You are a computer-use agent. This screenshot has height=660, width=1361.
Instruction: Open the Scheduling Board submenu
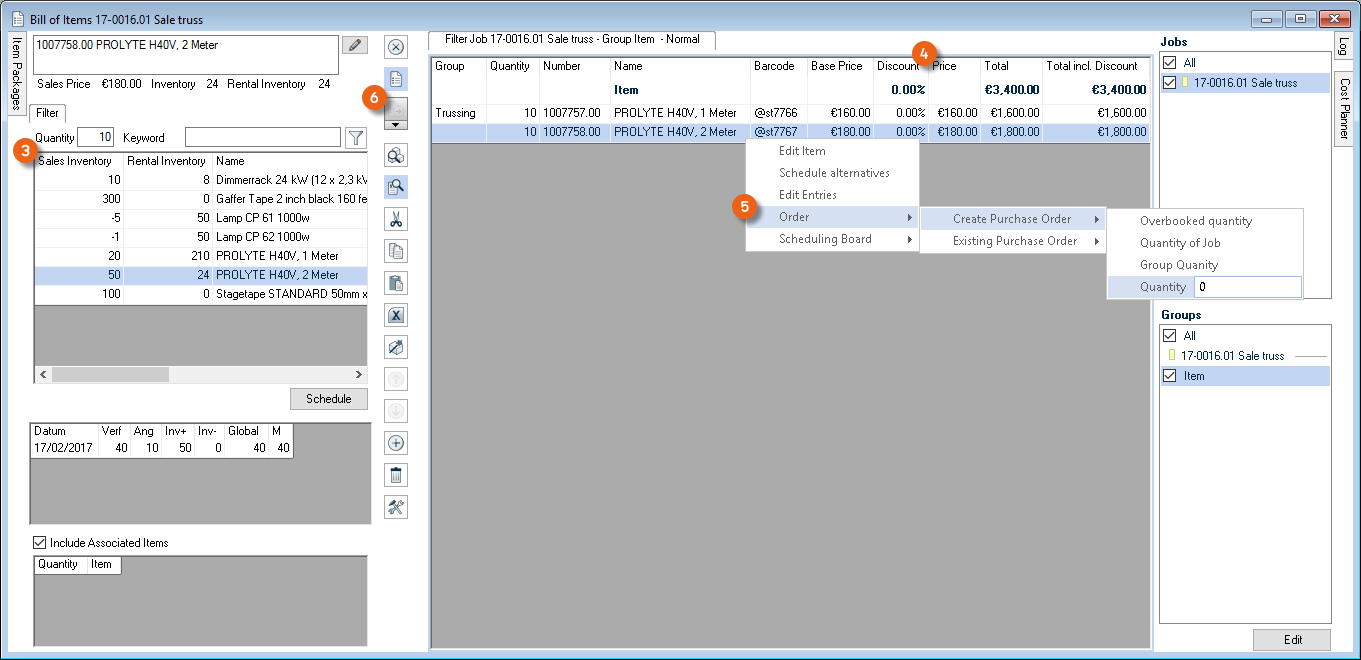pyautogui.click(x=825, y=239)
